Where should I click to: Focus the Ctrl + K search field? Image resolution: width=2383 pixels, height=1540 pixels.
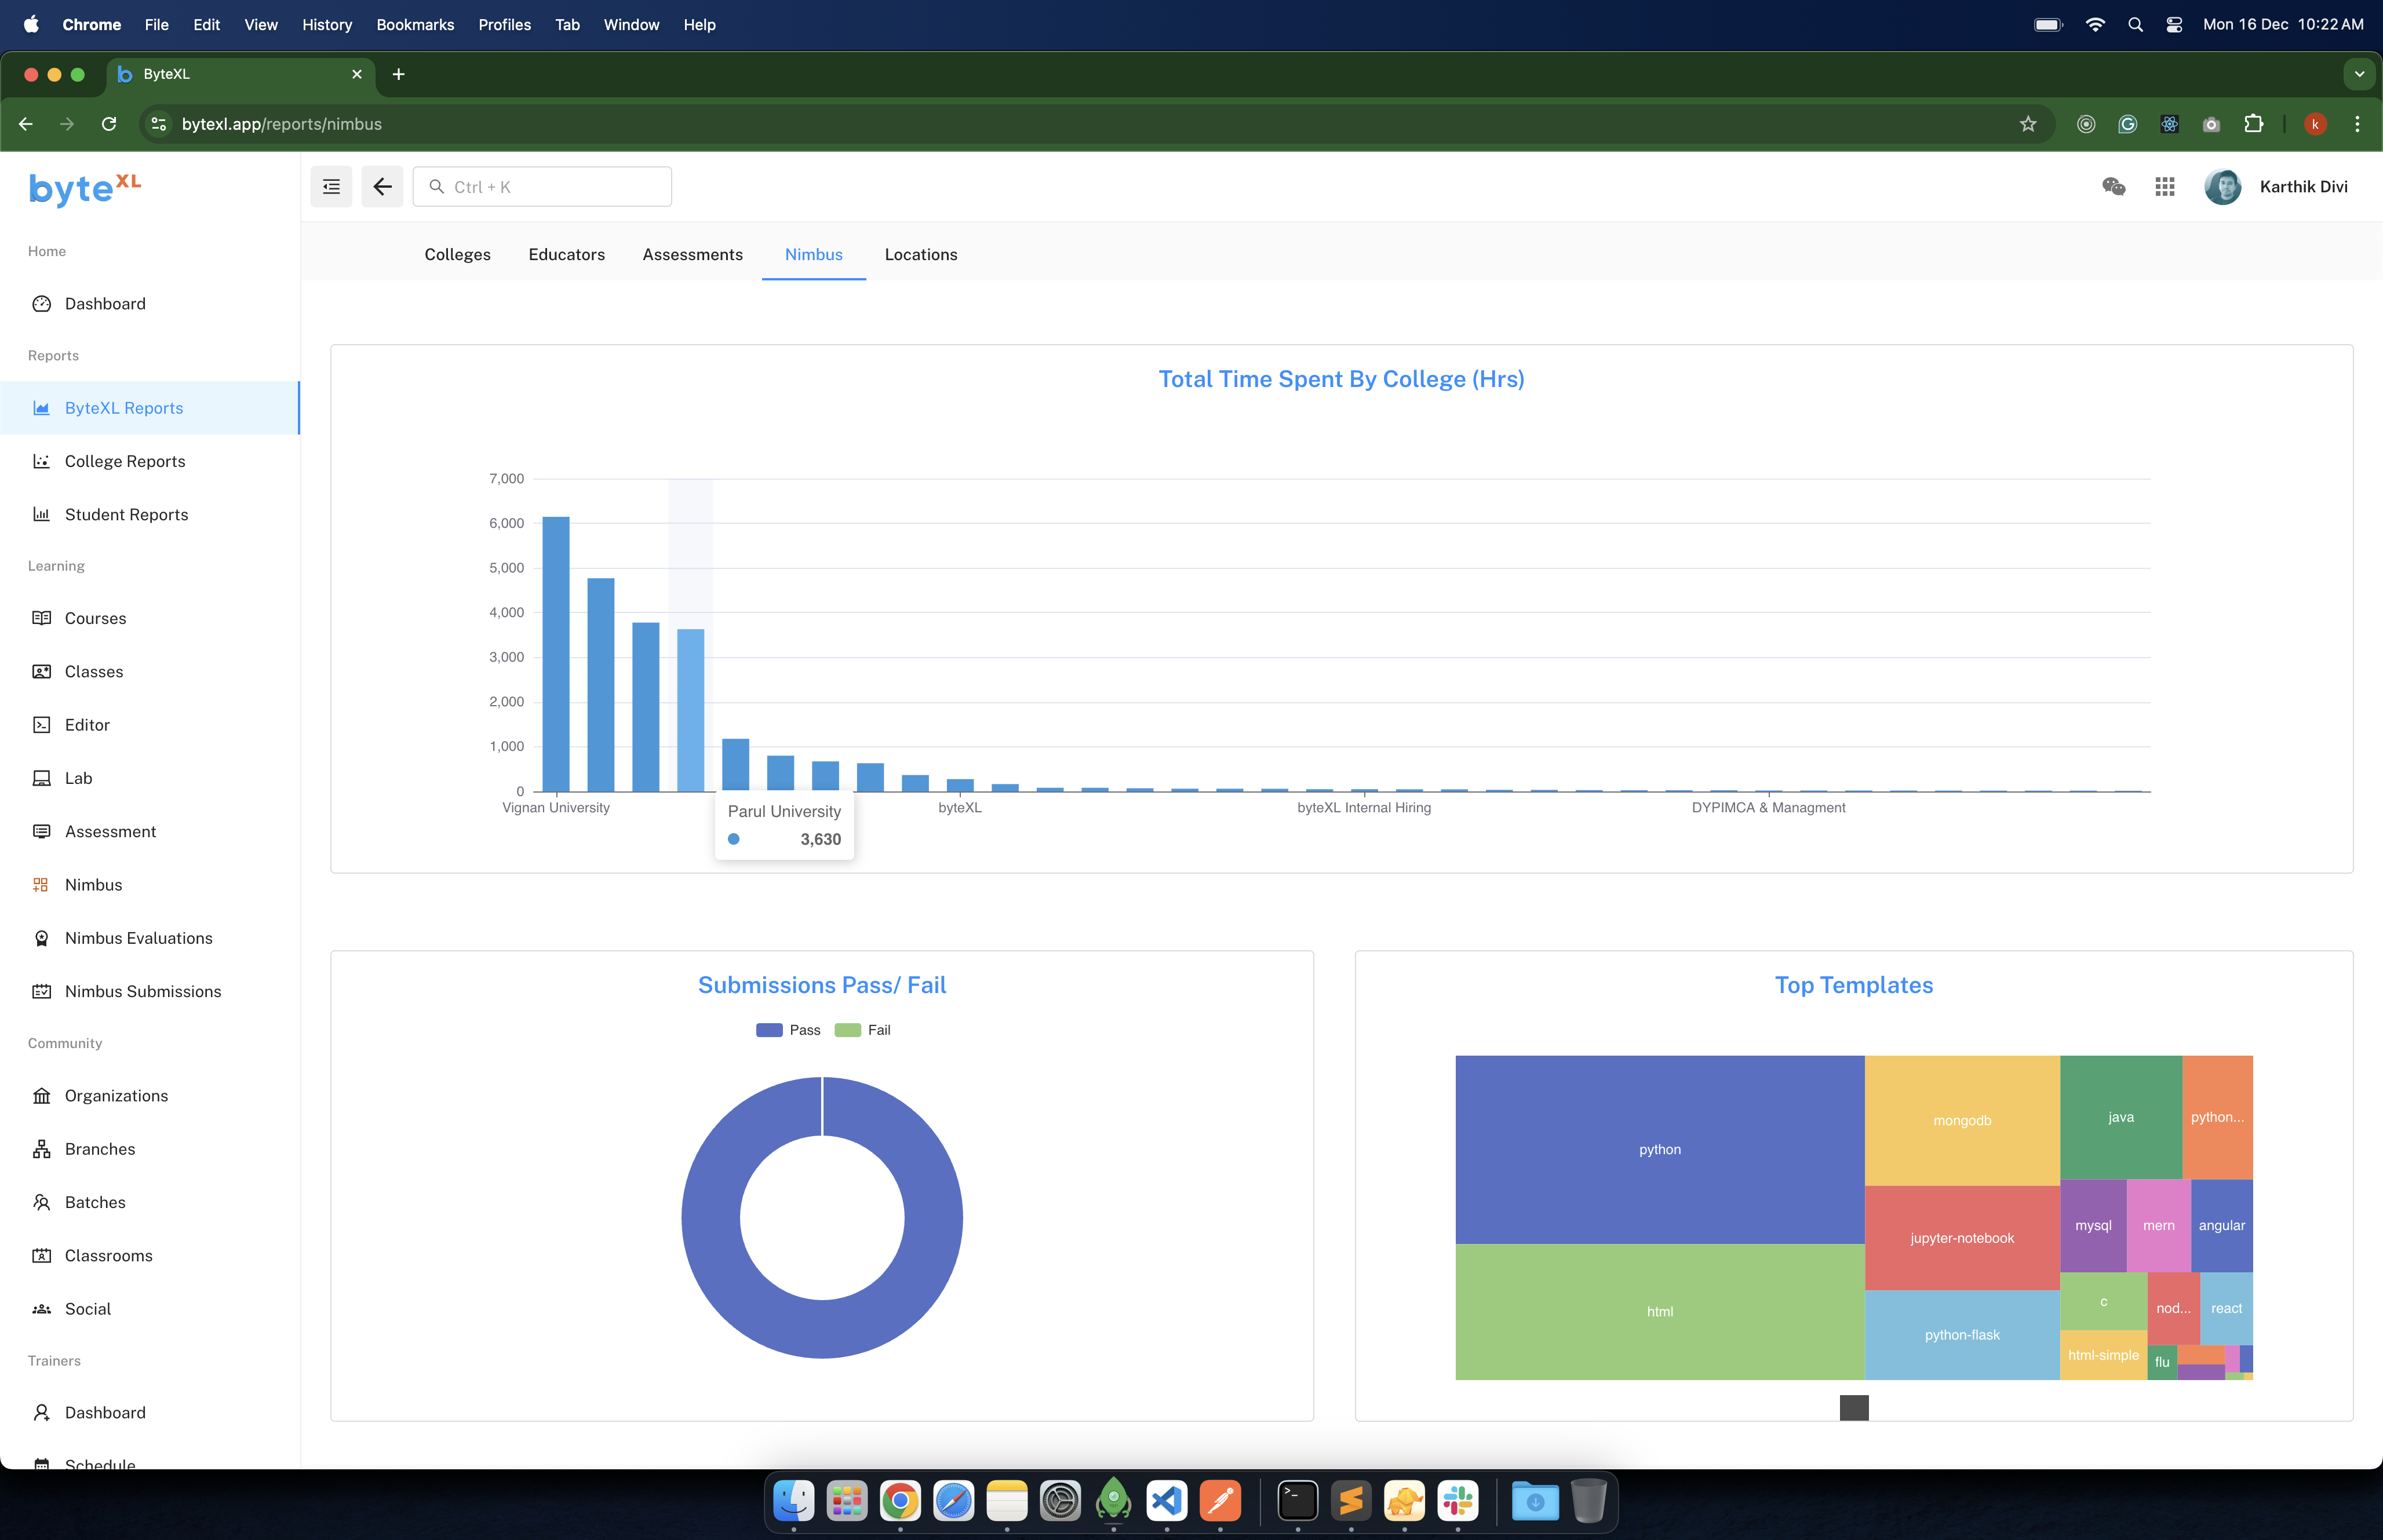pyautogui.click(x=543, y=187)
